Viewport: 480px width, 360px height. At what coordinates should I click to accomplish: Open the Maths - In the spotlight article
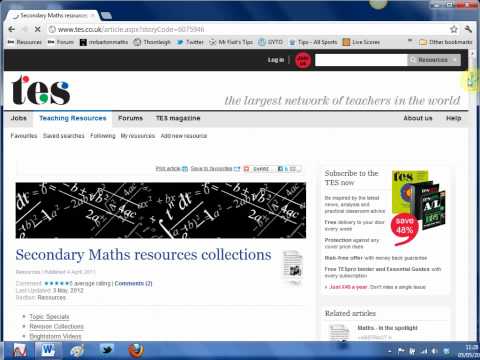coord(387,328)
